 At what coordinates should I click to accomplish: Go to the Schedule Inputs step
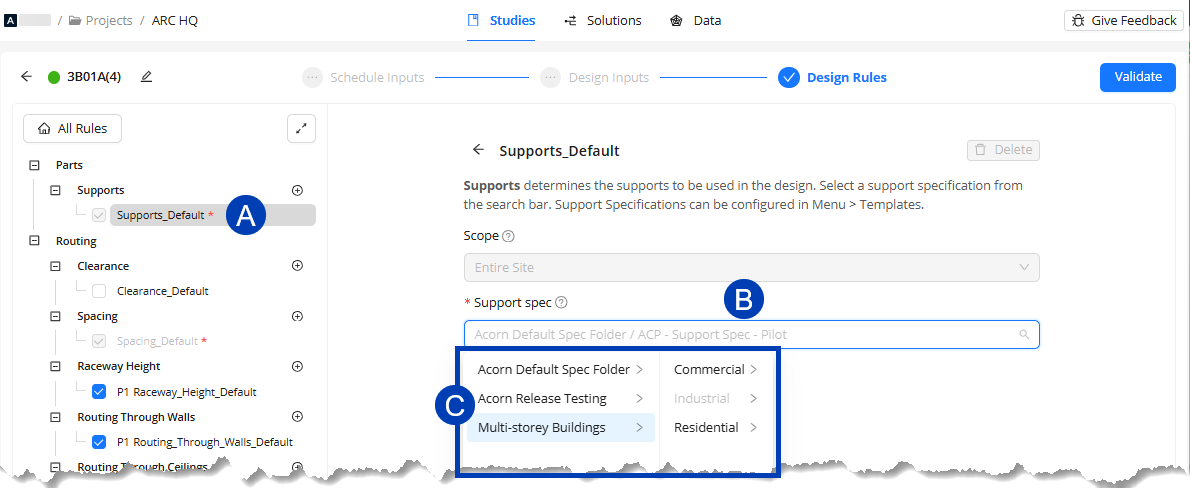(x=364, y=77)
